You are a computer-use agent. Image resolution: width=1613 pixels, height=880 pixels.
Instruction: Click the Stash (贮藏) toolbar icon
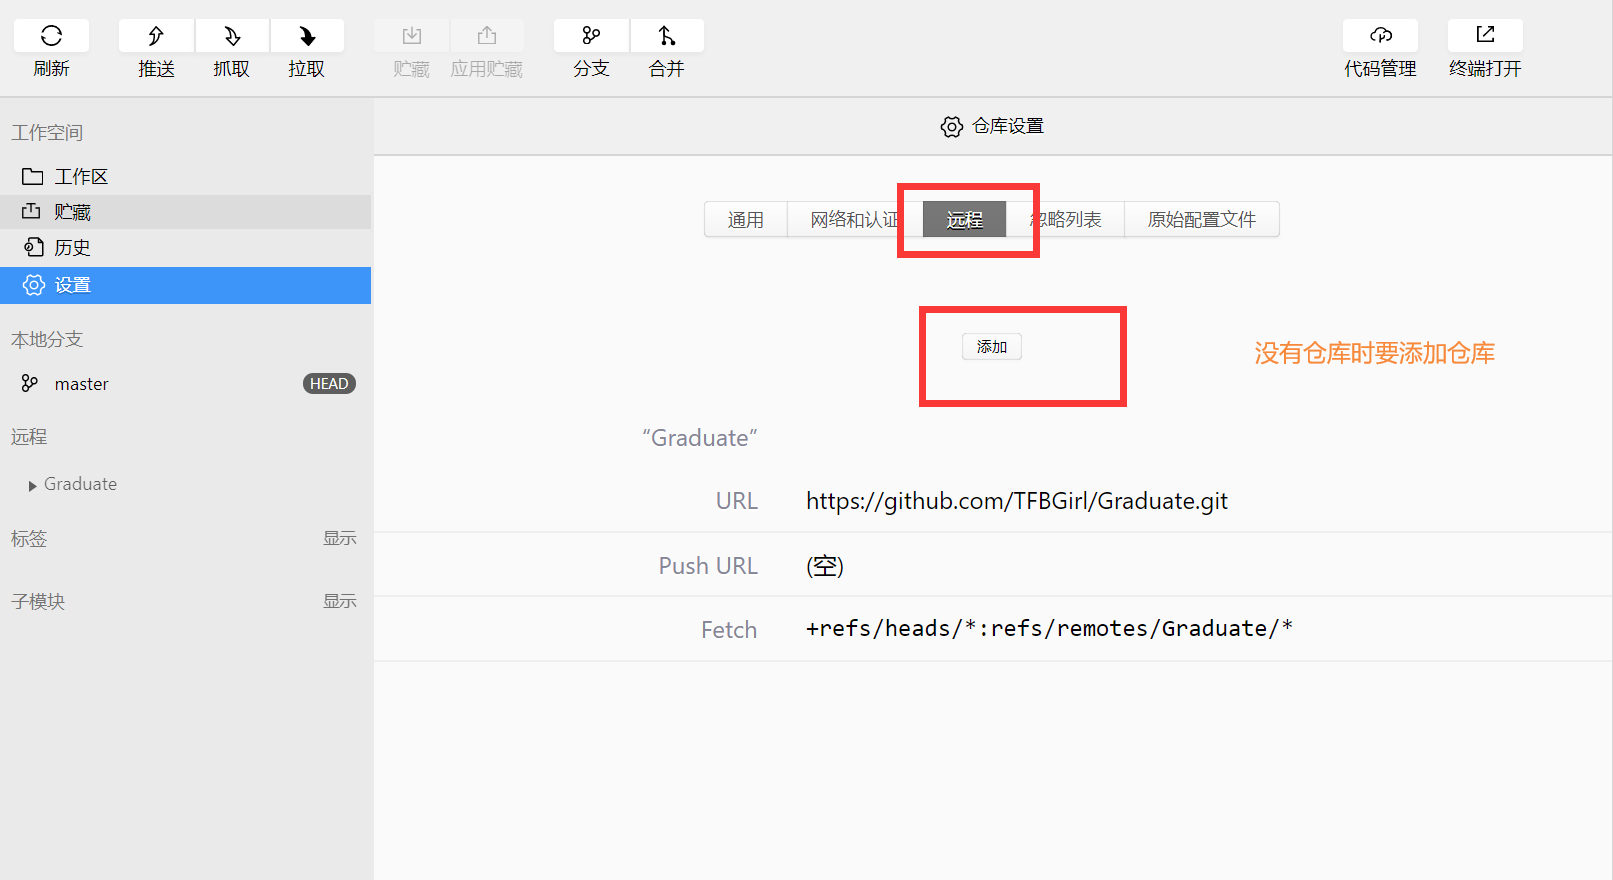[x=411, y=36]
